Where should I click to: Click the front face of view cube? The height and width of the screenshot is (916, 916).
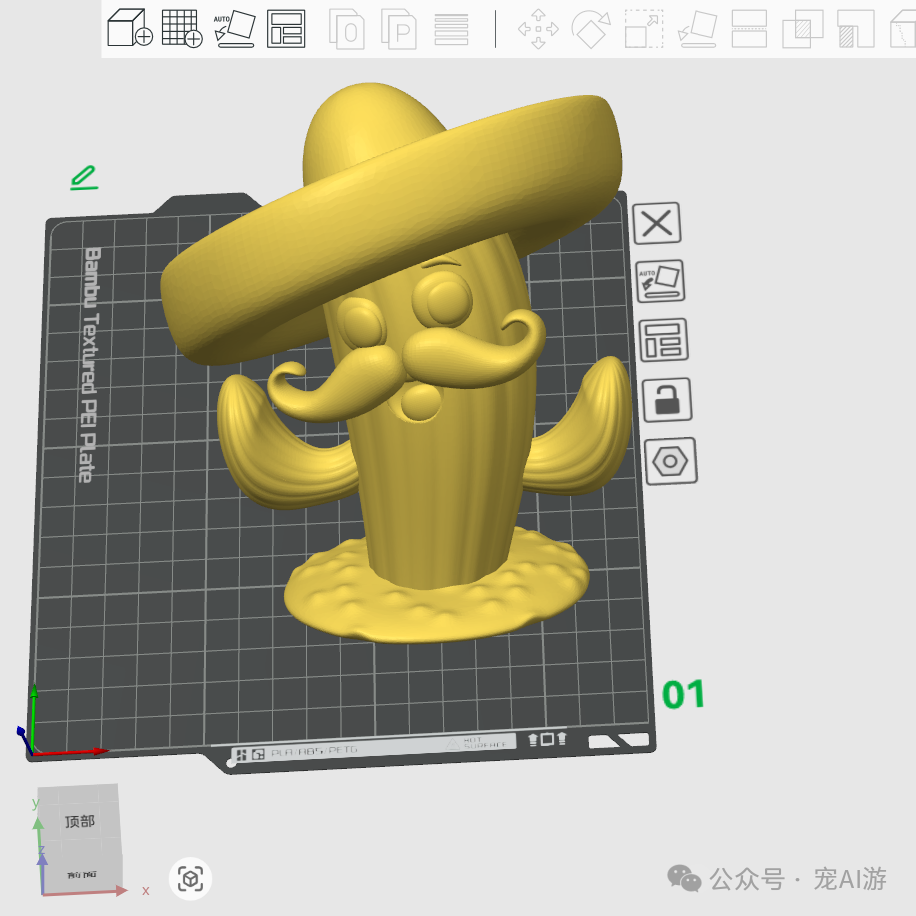(82, 875)
